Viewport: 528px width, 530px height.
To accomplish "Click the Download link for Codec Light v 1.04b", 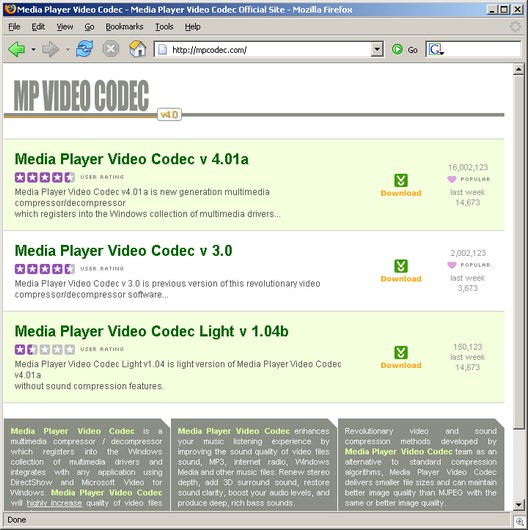I will pyautogui.click(x=401, y=365).
